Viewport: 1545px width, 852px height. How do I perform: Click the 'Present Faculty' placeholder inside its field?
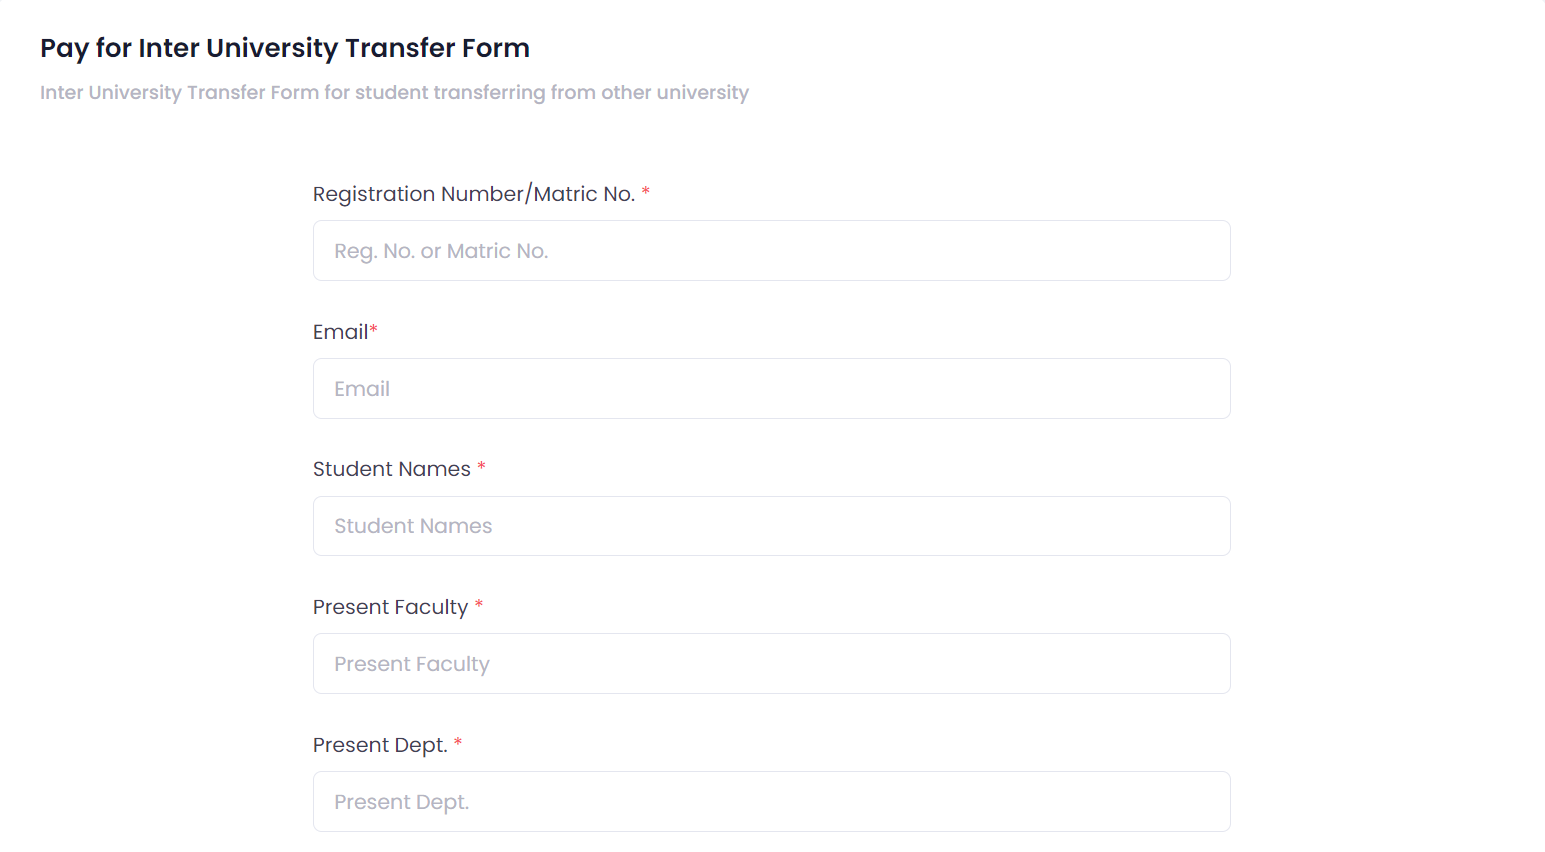pyautogui.click(x=412, y=663)
